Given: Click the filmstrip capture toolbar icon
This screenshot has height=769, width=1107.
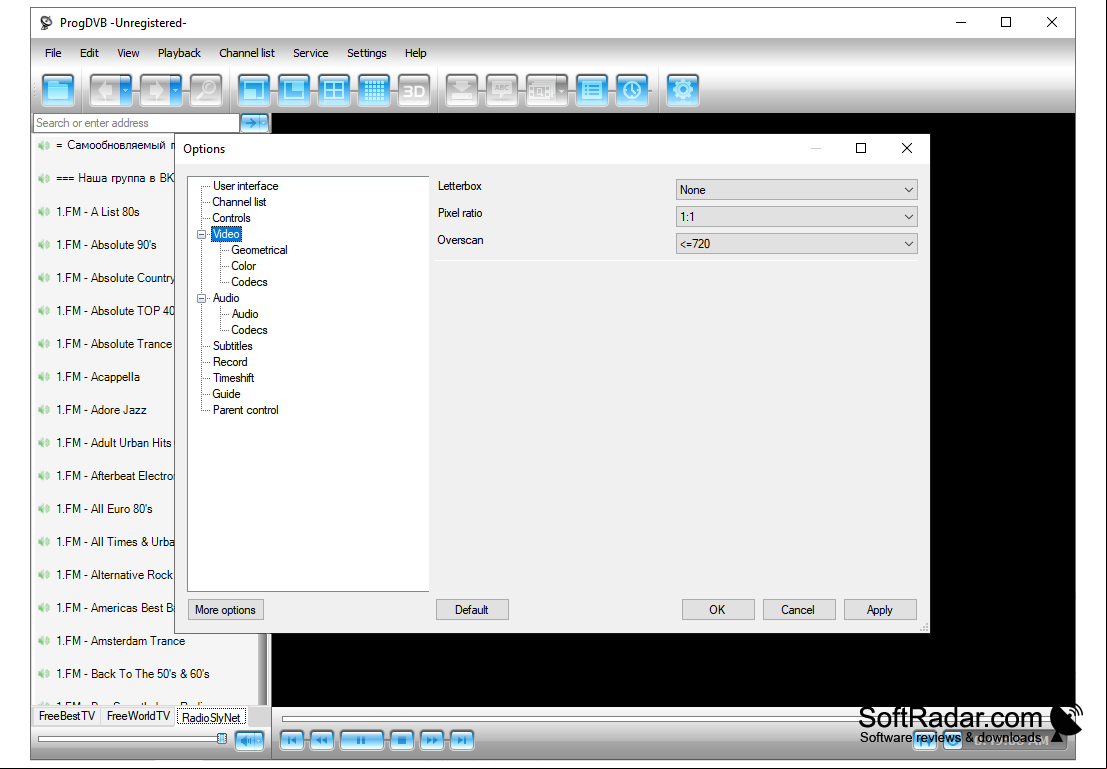Looking at the screenshot, I should 541,90.
